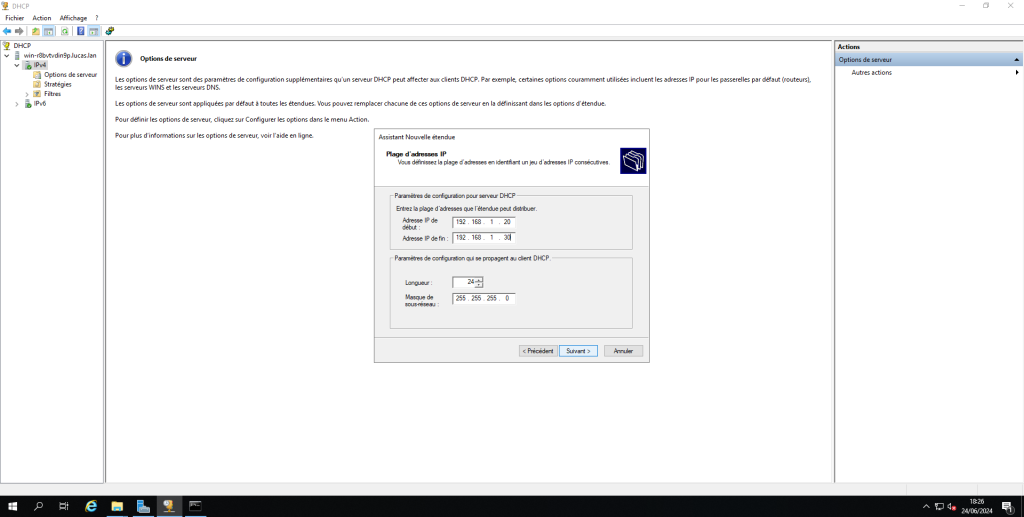Open Server Manager from the taskbar
This screenshot has height=517, width=1024.
[143, 506]
